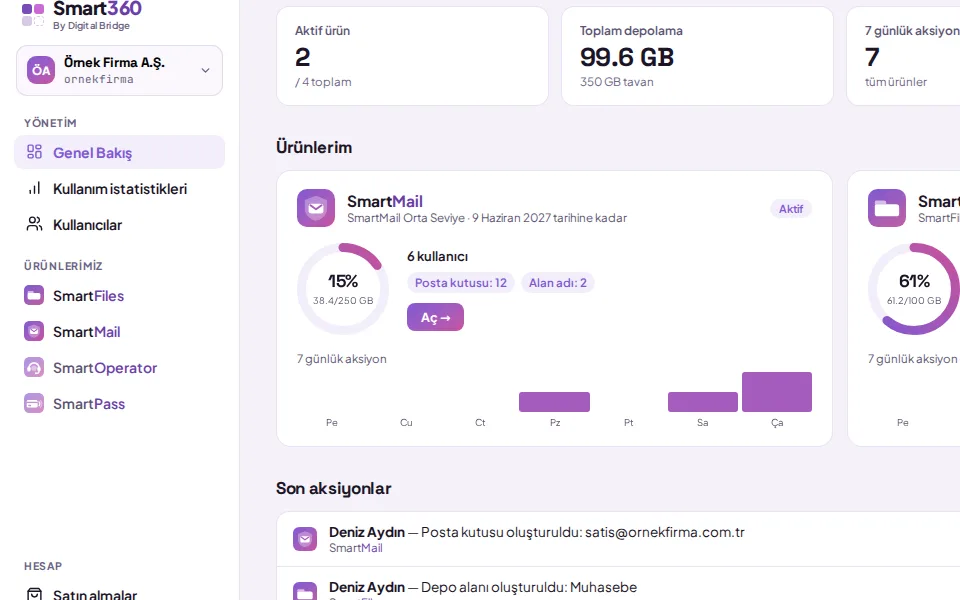Click the 15% storage usage ring
The height and width of the screenshot is (600, 960).
[x=343, y=289]
